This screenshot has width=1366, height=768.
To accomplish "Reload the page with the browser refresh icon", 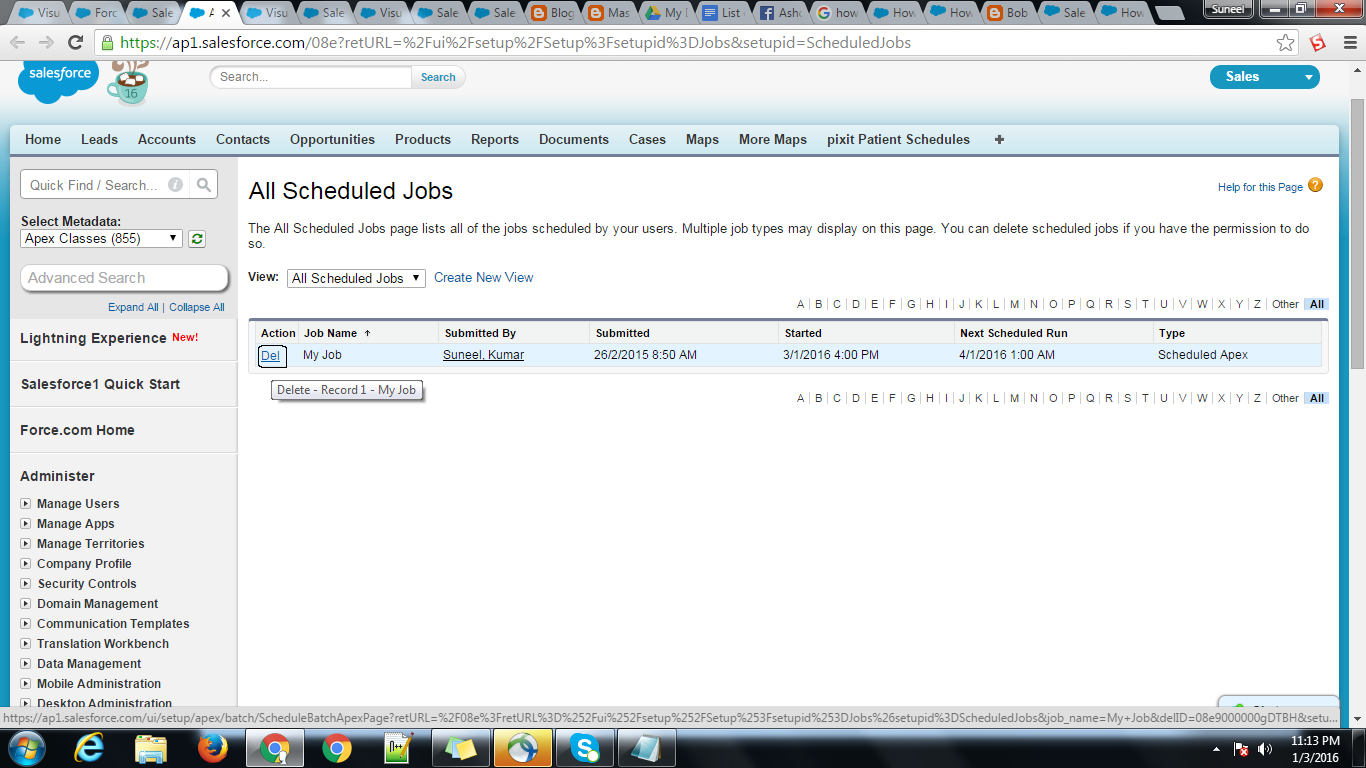I will point(75,43).
